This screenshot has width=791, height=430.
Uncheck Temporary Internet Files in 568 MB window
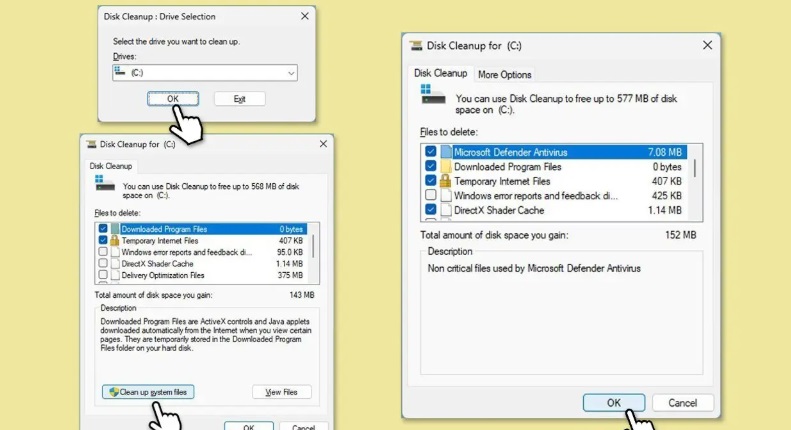pyautogui.click(x=103, y=240)
